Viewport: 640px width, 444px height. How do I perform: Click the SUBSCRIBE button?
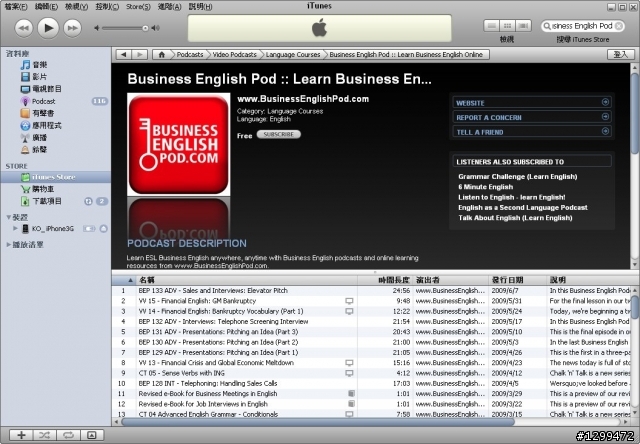point(279,134)
